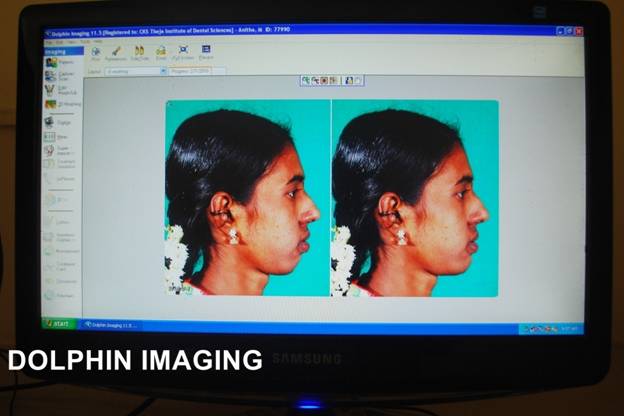
Task: Click the Print toolbar icon
Action: (x=96, y=54)
